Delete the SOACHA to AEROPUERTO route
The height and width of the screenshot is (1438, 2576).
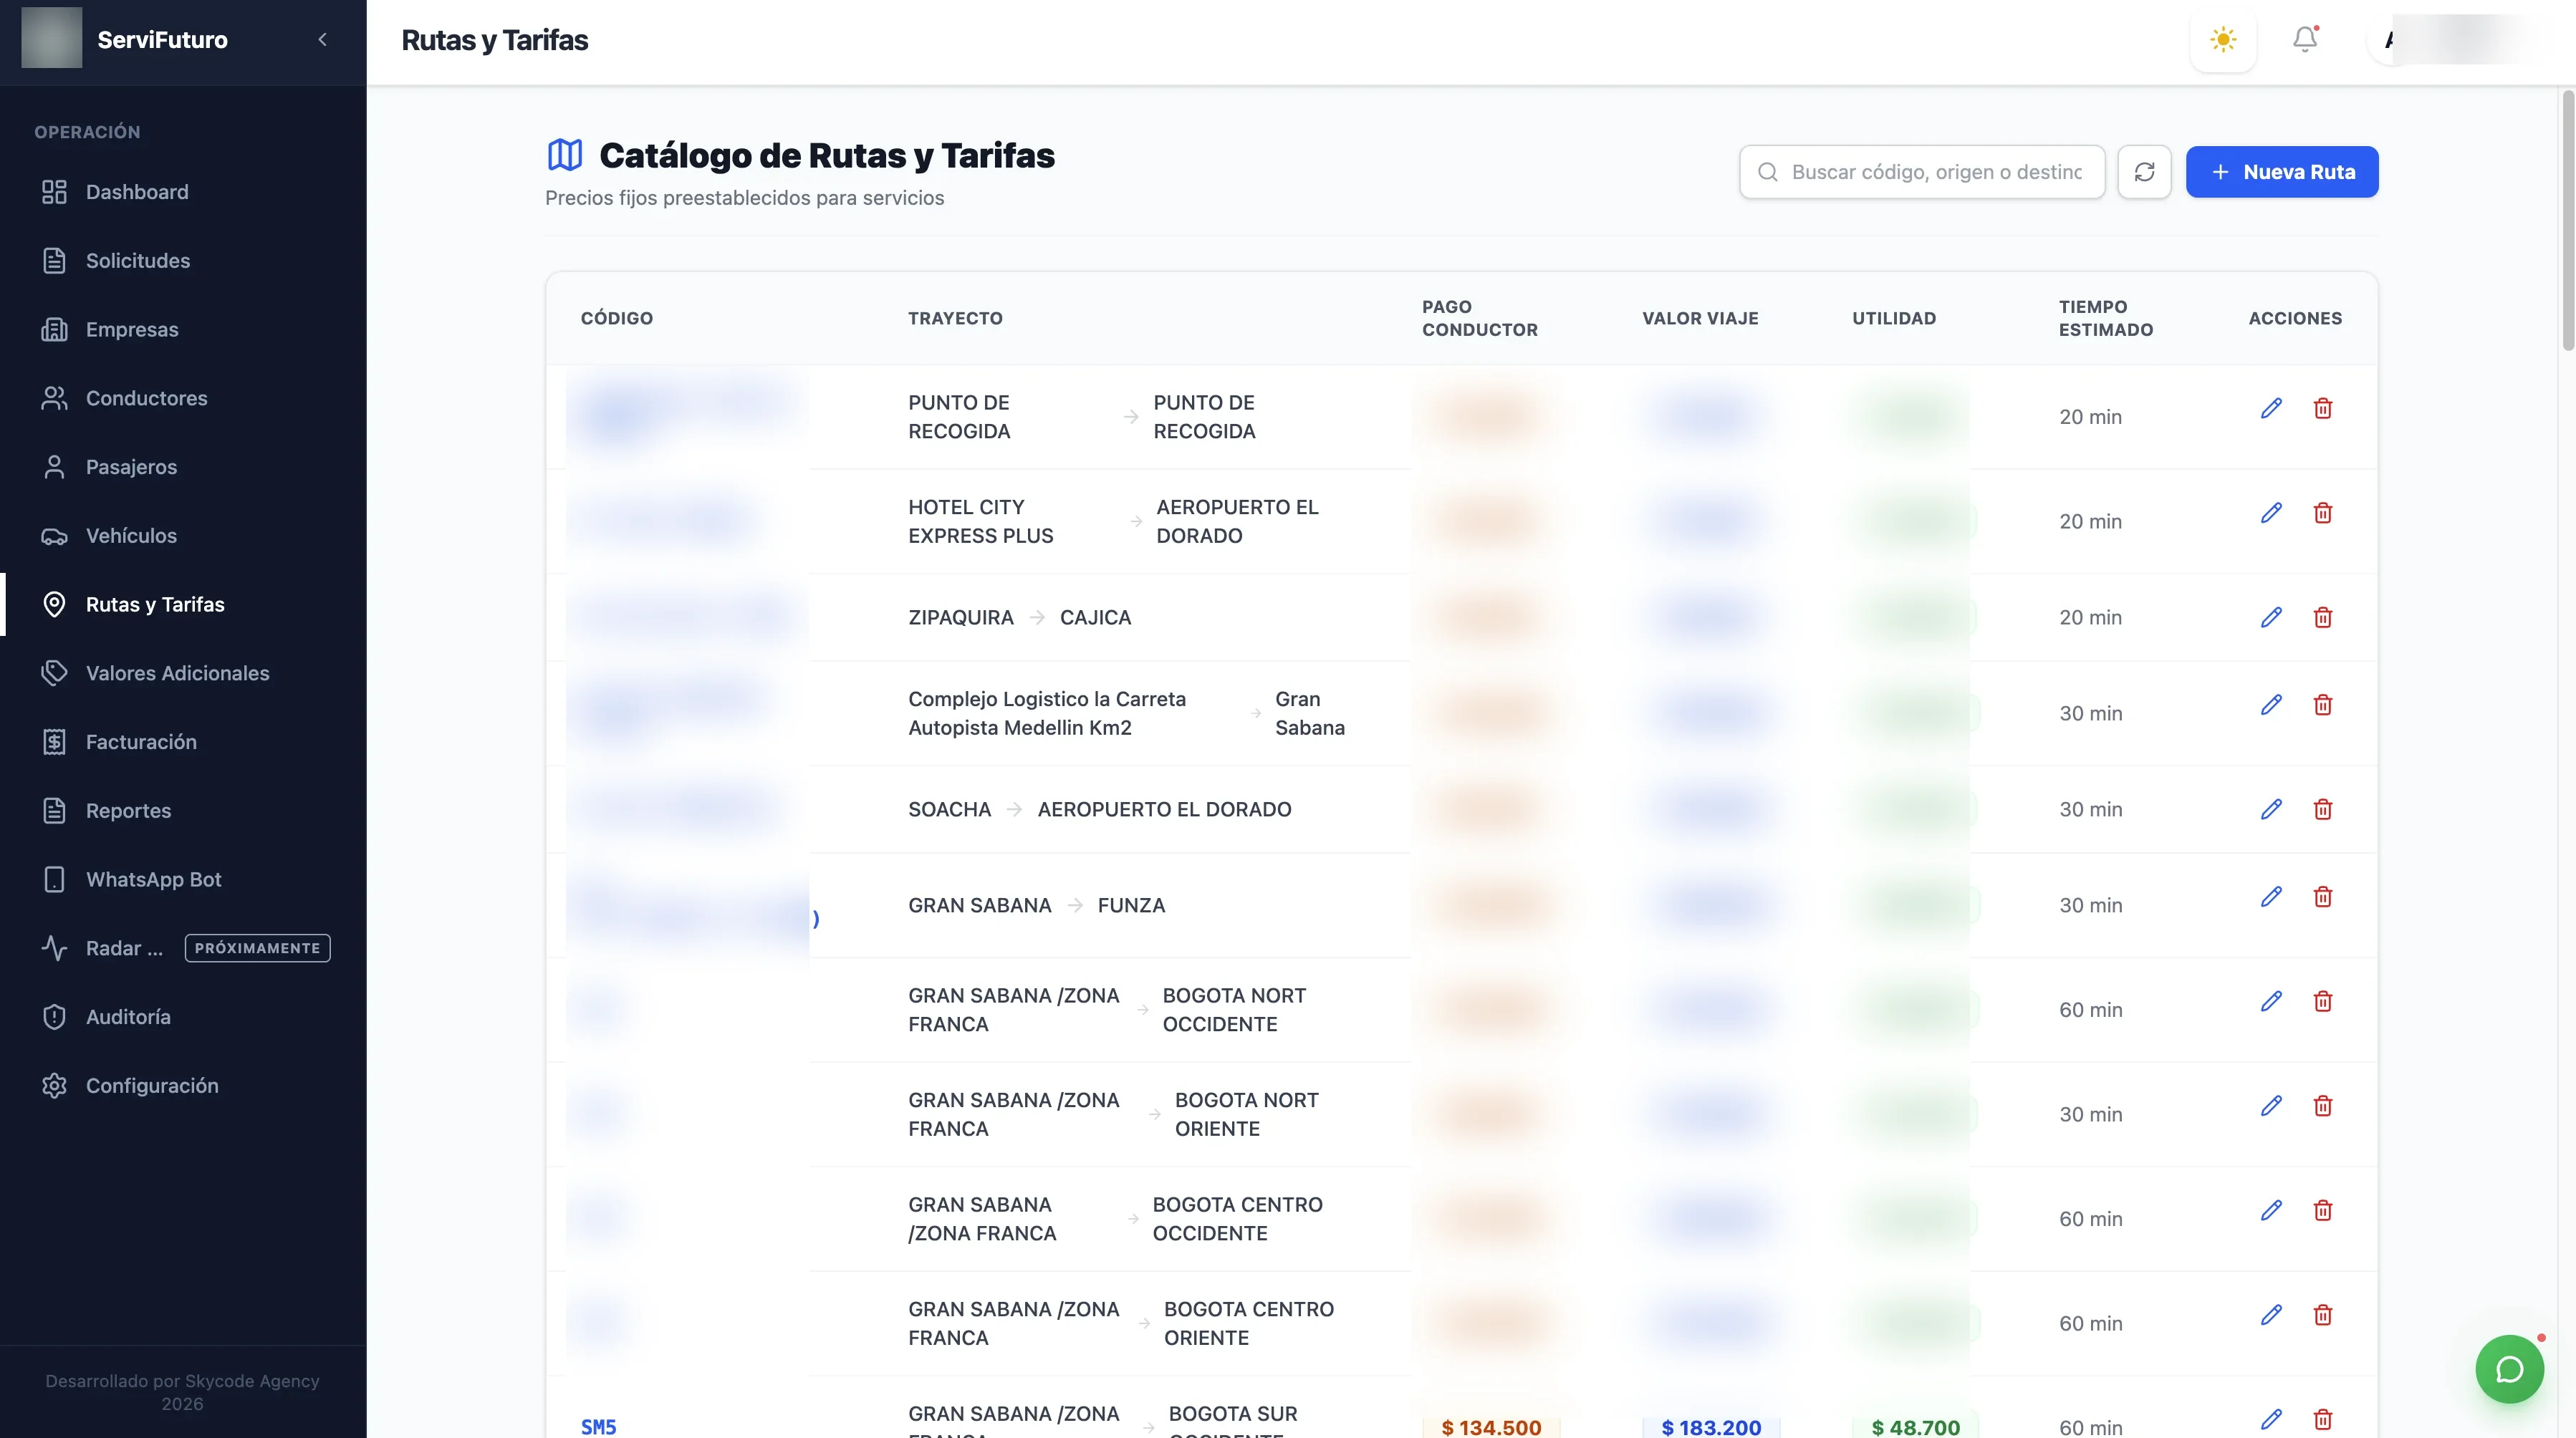[2323, 809]
